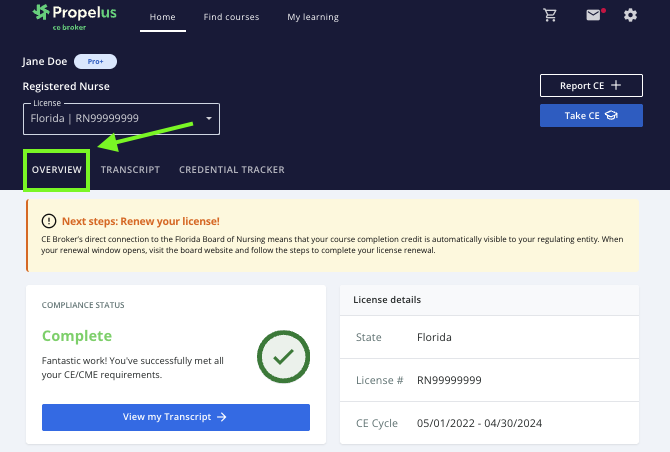The width and height of the screenshot is (670, 452).
Task: Open the settings gear icon
Action: 630,16
